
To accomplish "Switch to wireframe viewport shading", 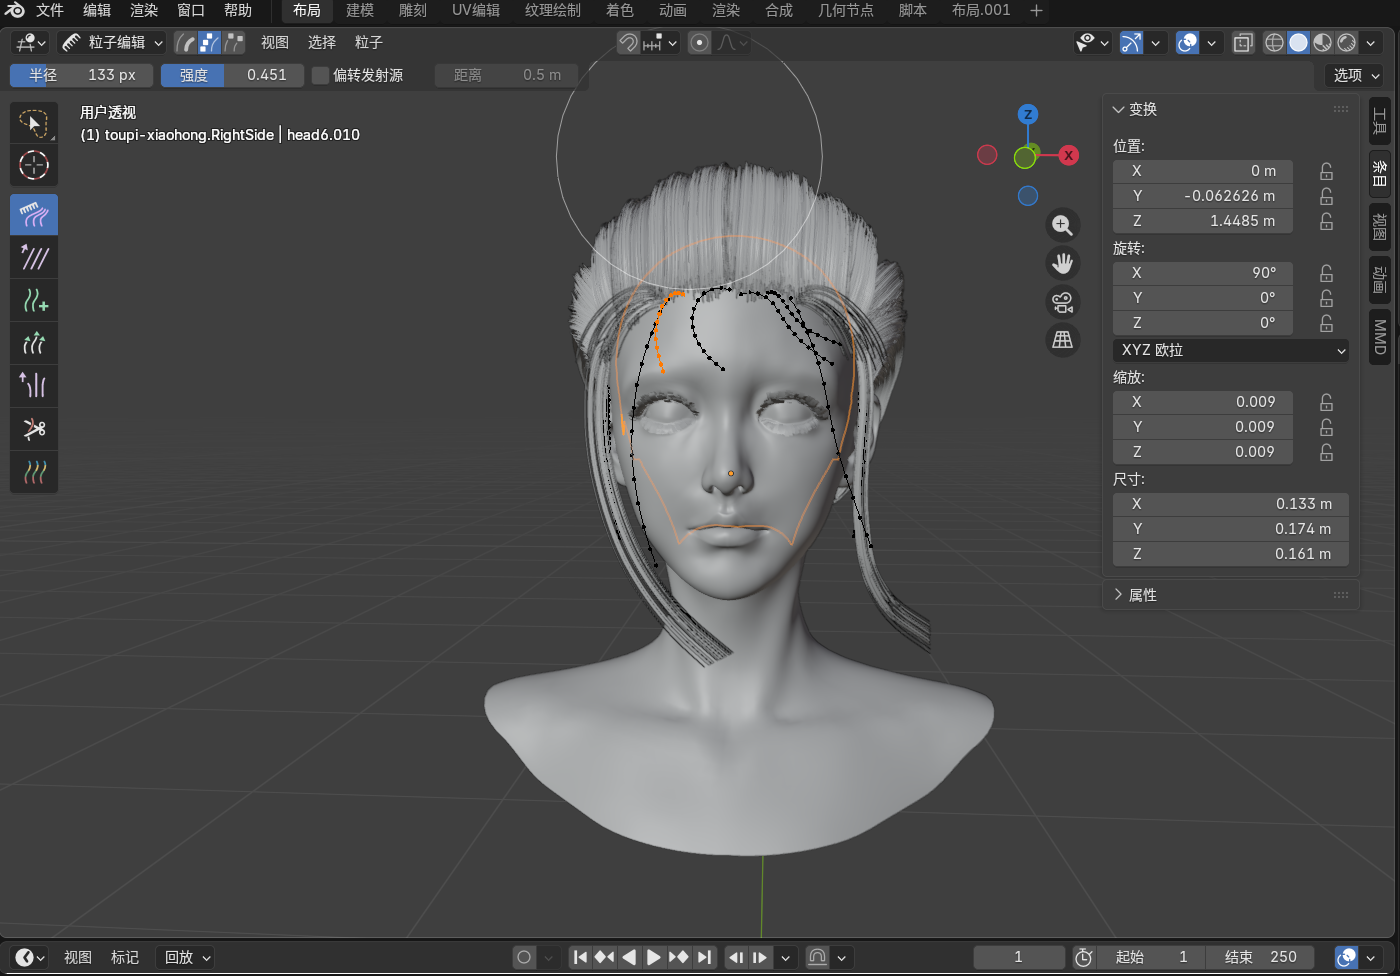I will tap(1274, 43).
